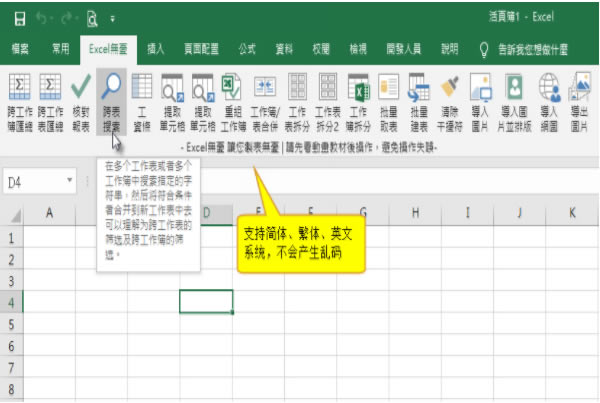Open the 工作表拆分 split worksheet tool
The width and height of the screenshot is (600, 403).
297,103
